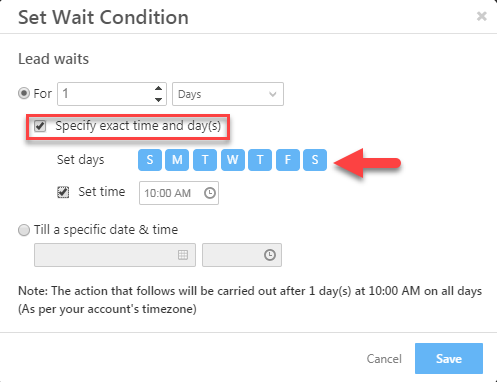
Task: Click the wait duration number field
Action: click(x=112, y=94)
